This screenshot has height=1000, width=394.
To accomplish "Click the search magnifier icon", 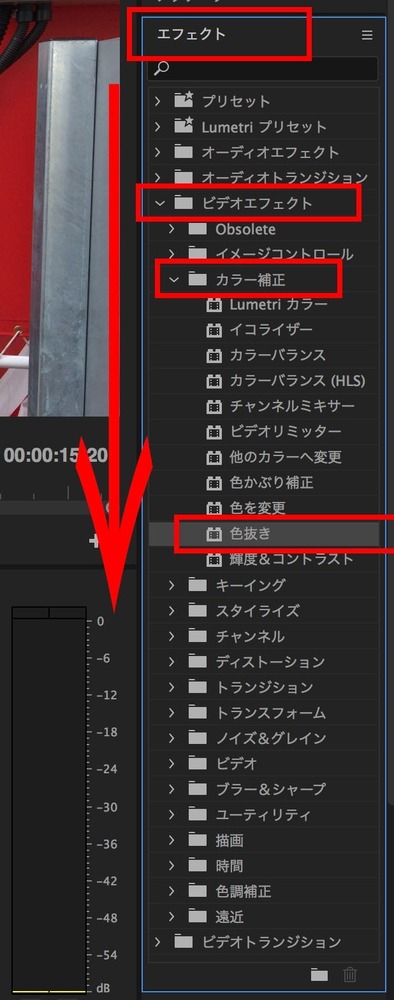I will tap(162, 68).
